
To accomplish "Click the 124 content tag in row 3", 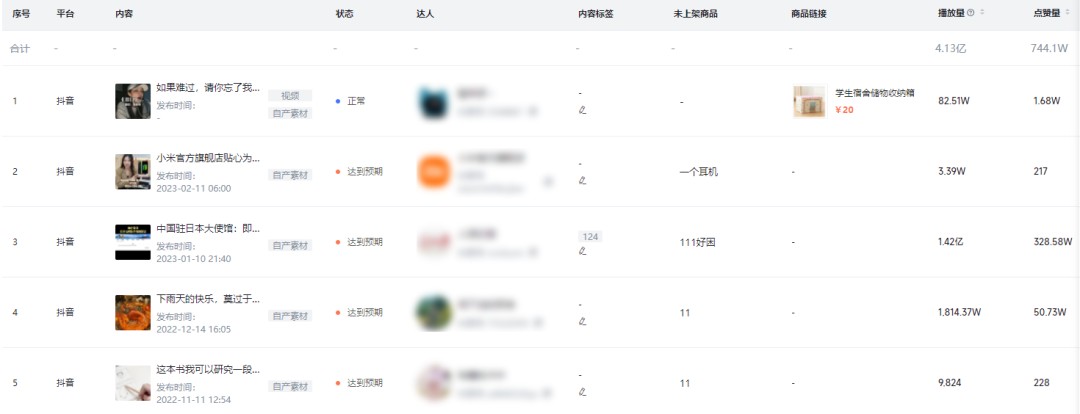I will pos(590,236).
